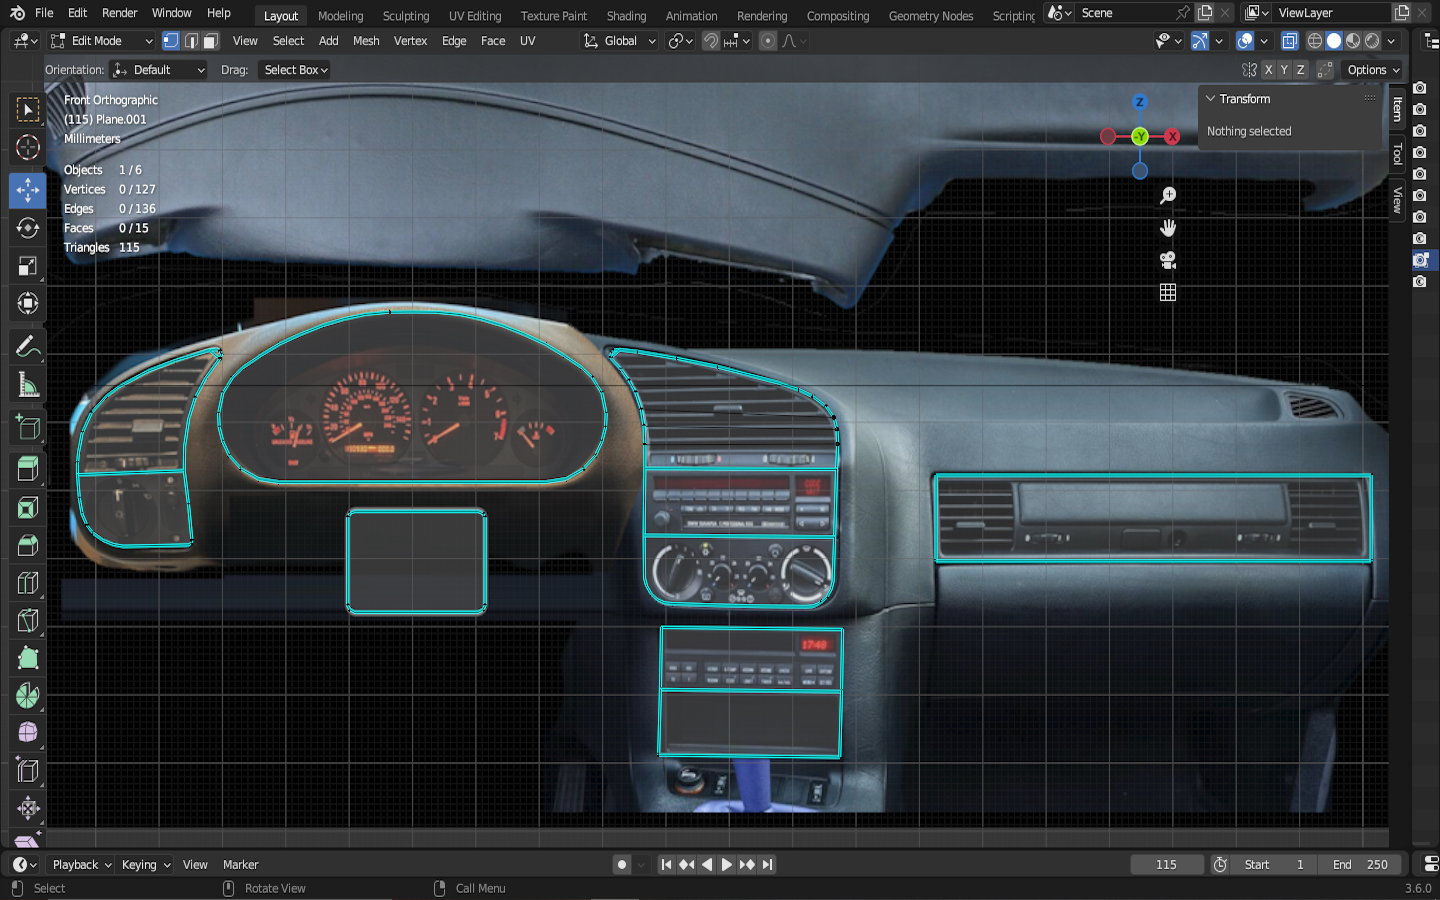Switch to the Modeling workspace tab

pyautogui.click(x=341, y=16)
